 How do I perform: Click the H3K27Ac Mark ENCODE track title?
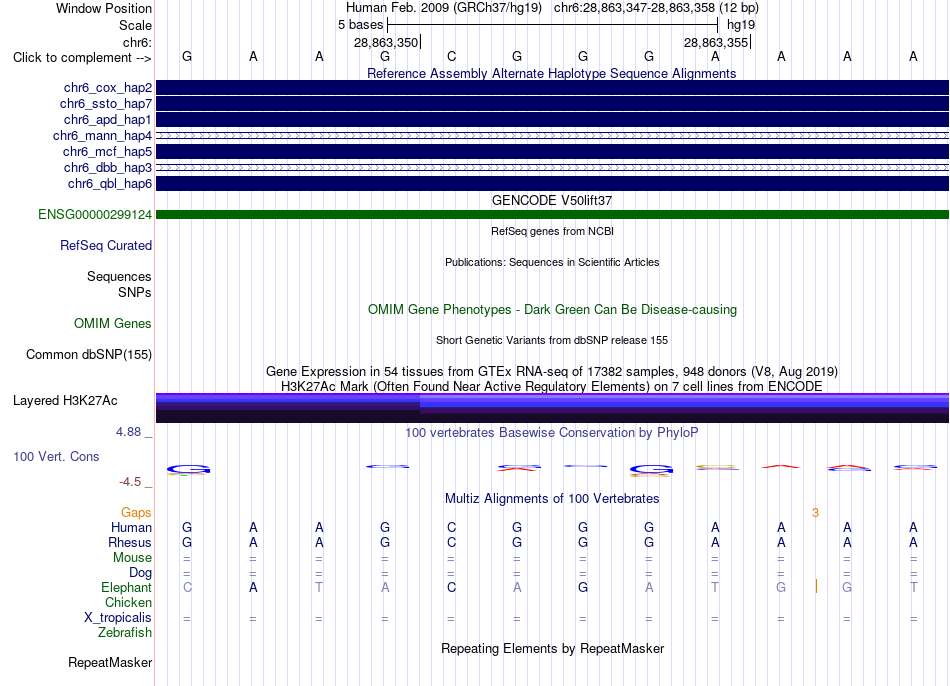[x=552, y=387]
